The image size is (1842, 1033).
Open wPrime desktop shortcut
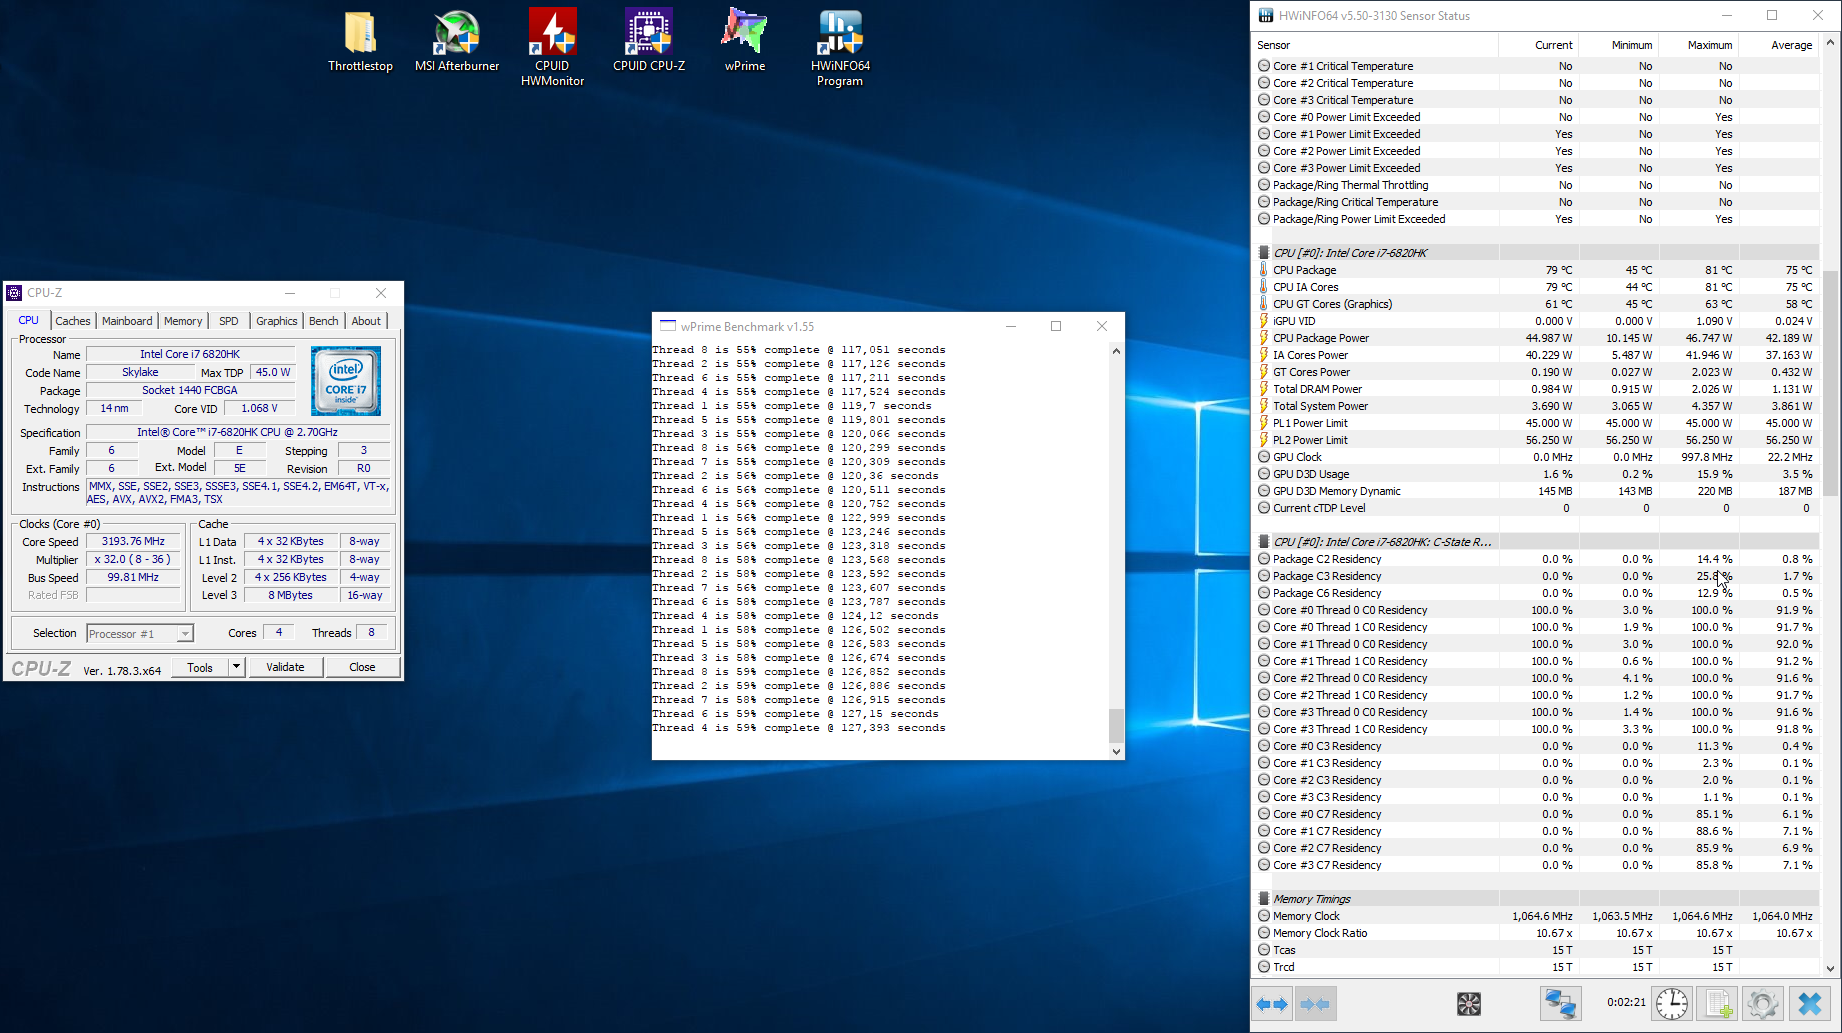(x=745, y=42)
